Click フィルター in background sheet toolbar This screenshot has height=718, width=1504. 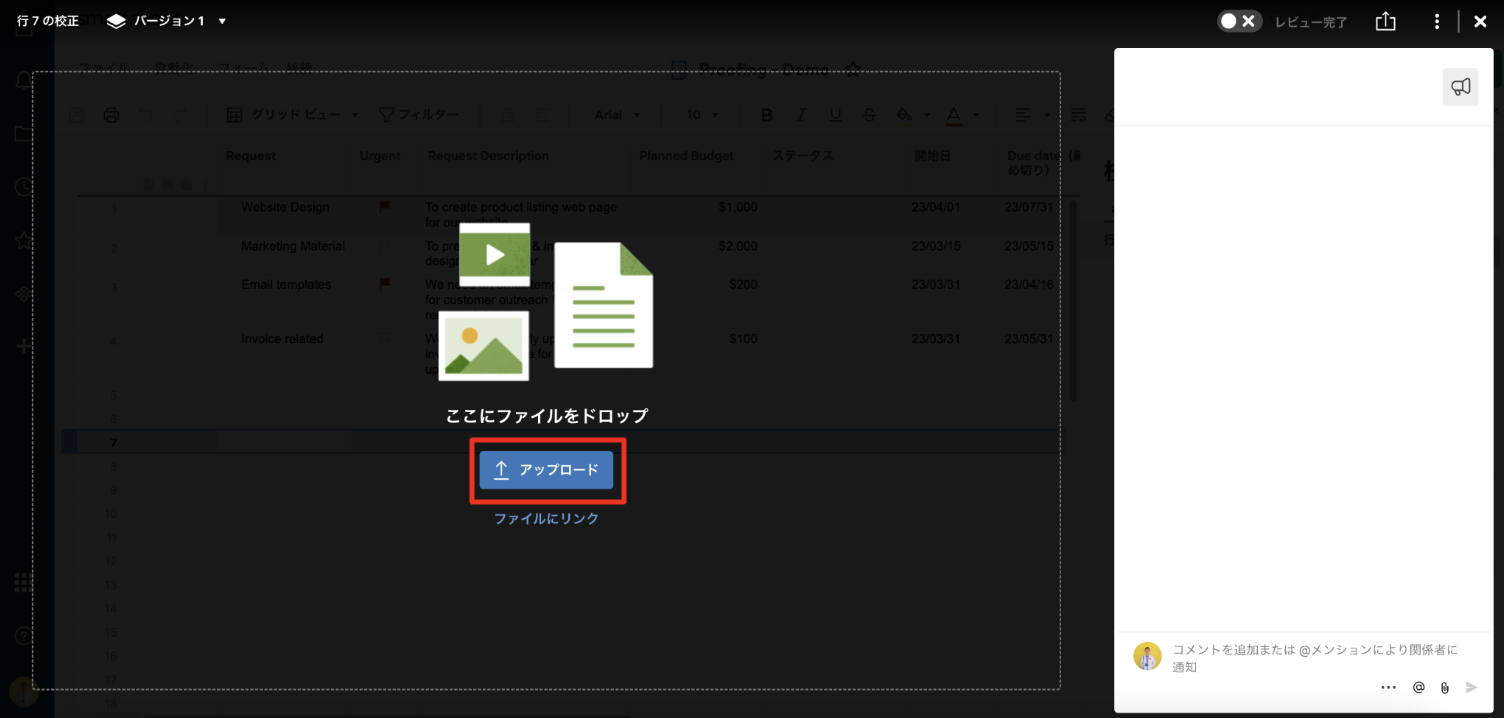pyautogui.click(x=419, y=115)
